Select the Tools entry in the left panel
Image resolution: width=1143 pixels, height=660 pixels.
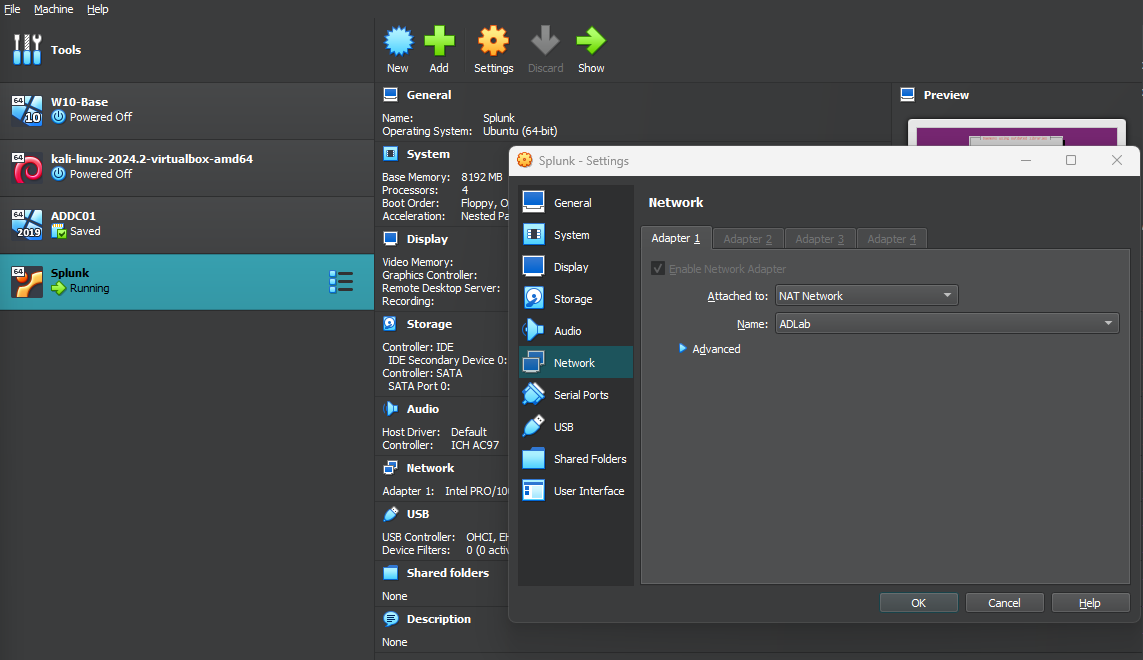(187, 50)
